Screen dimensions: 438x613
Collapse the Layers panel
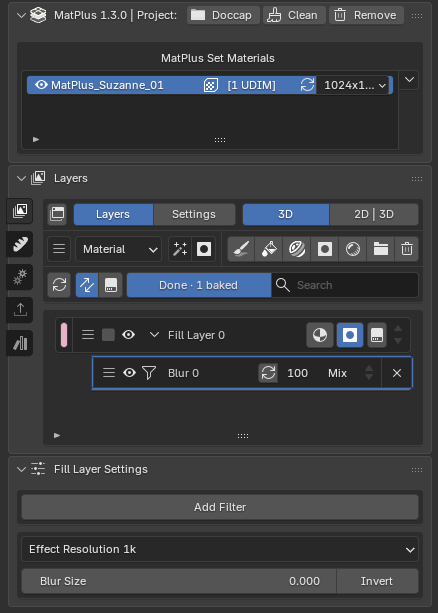tap(22, 178)
